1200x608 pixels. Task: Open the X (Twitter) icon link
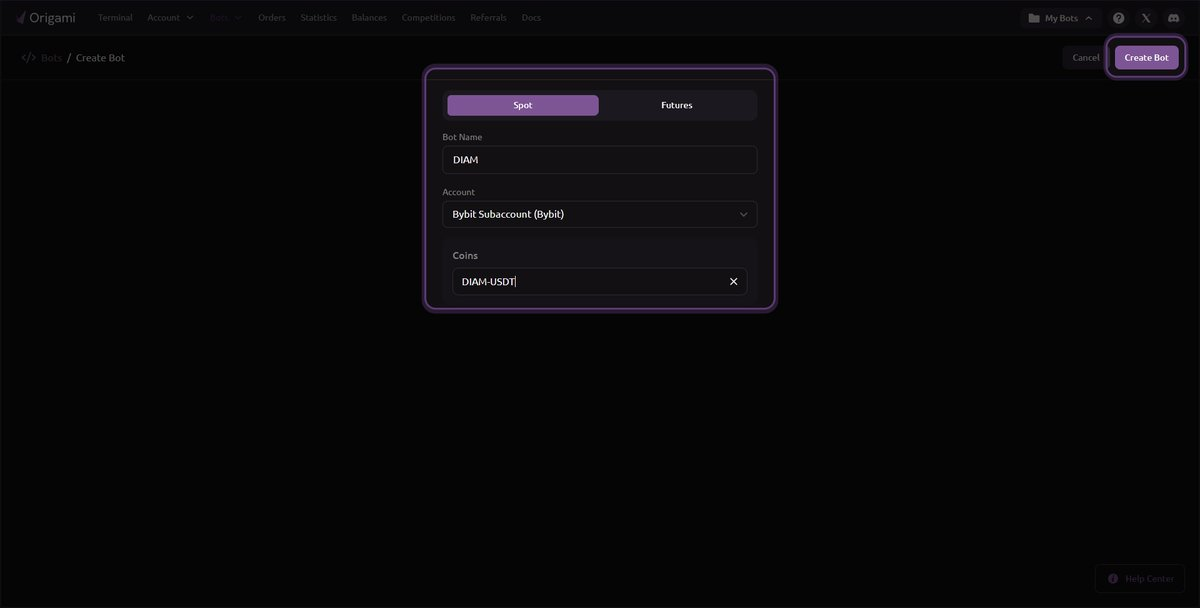[x=1146, y=18]
